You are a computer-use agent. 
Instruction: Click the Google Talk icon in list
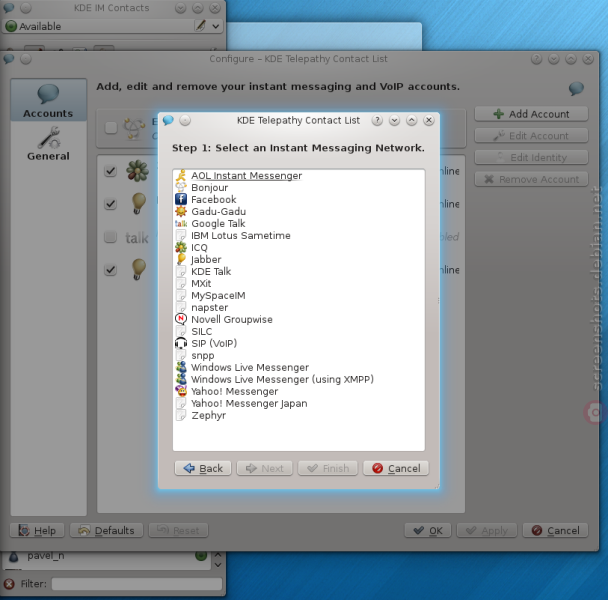(181, 223)
